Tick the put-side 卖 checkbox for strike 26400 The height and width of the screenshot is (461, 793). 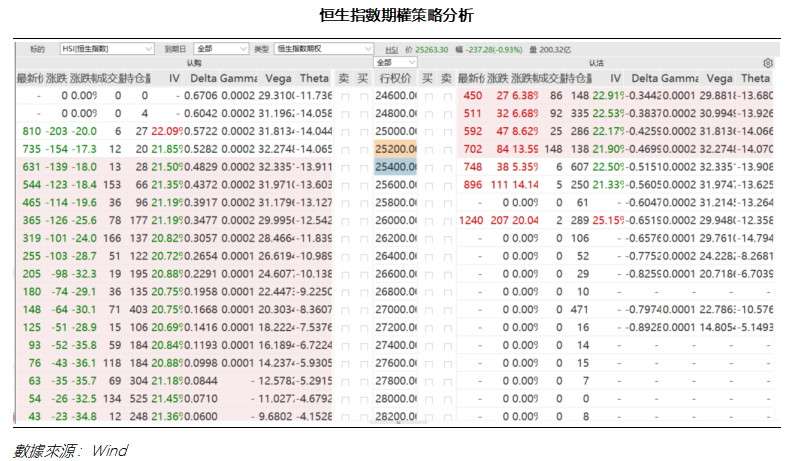447,257
